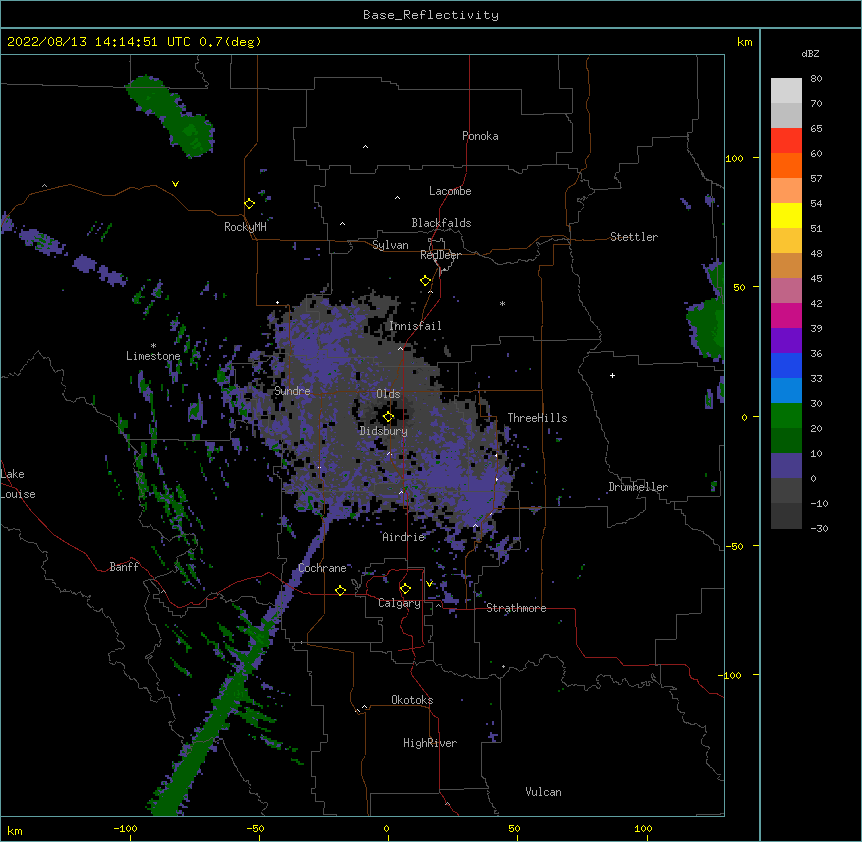Click the Stettler city label
This screenshot has width=862, height=842.
pyautogui.click(x=634, y=237)
